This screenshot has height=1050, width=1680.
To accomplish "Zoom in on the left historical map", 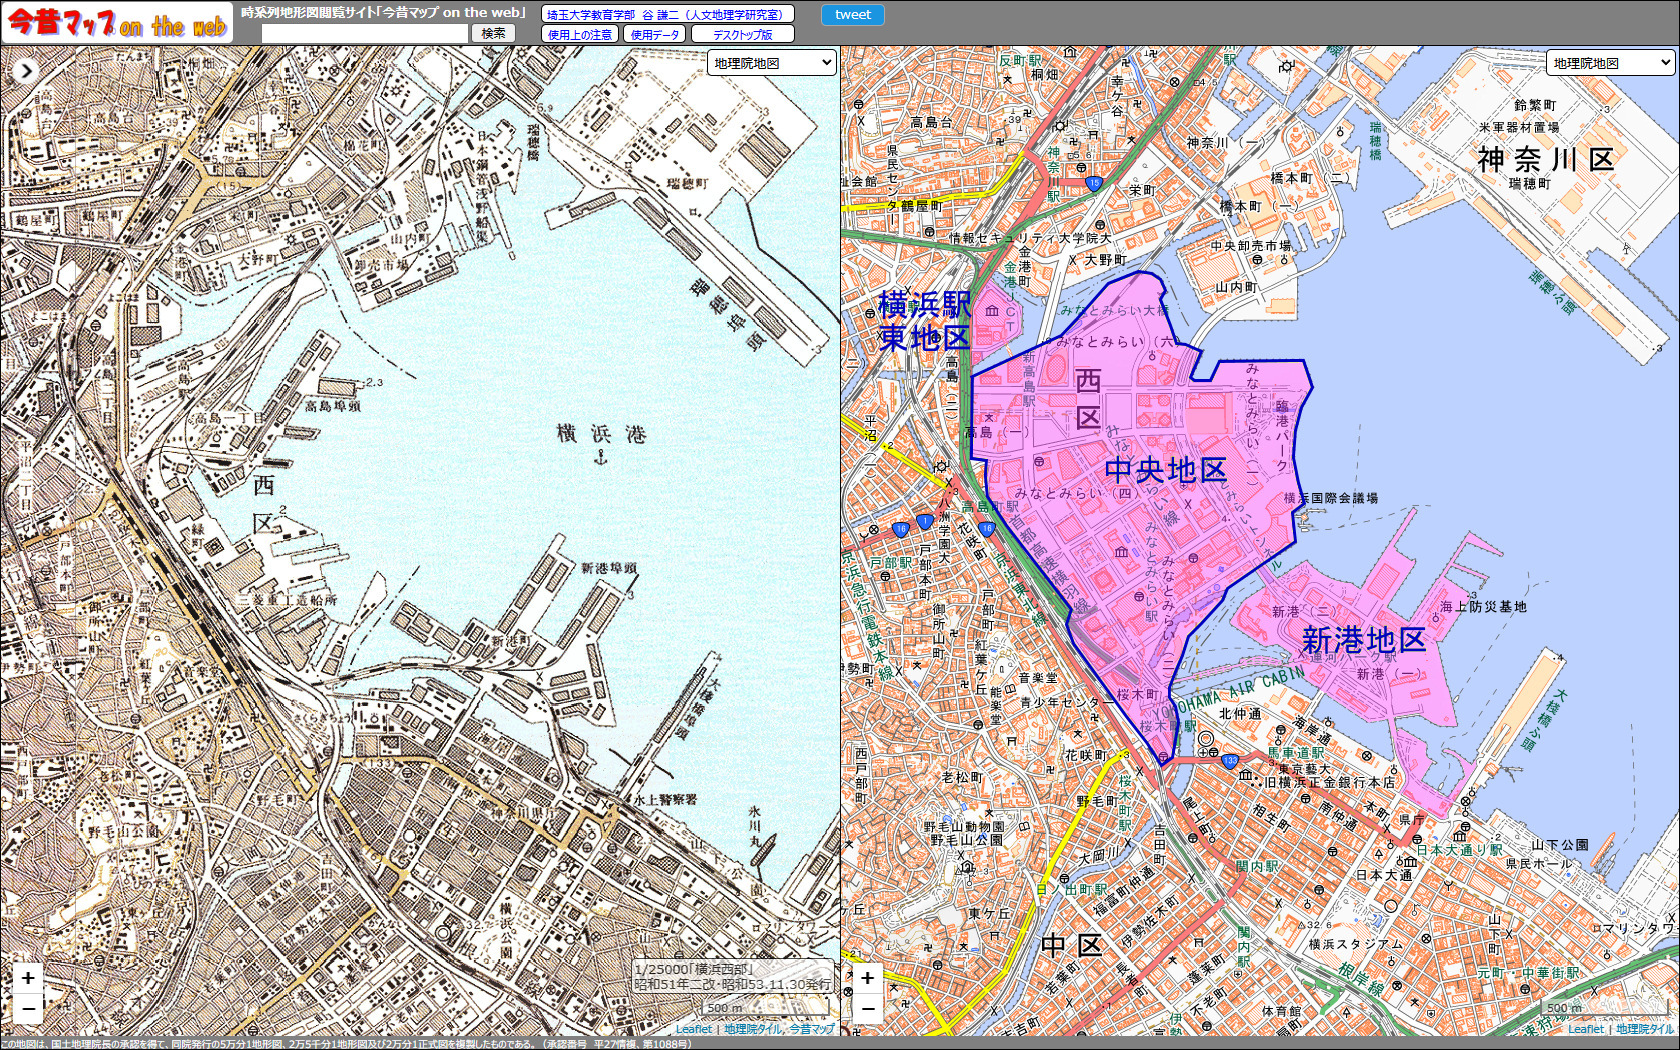I will 28,978.
